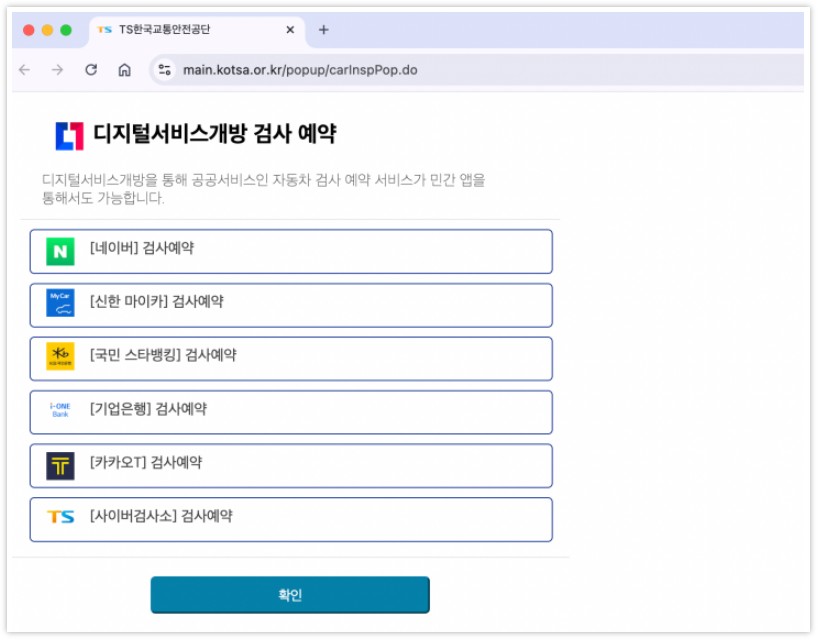Choose [기업은행] 검사예약 option
Screen dimensions: 818x640
291,412
